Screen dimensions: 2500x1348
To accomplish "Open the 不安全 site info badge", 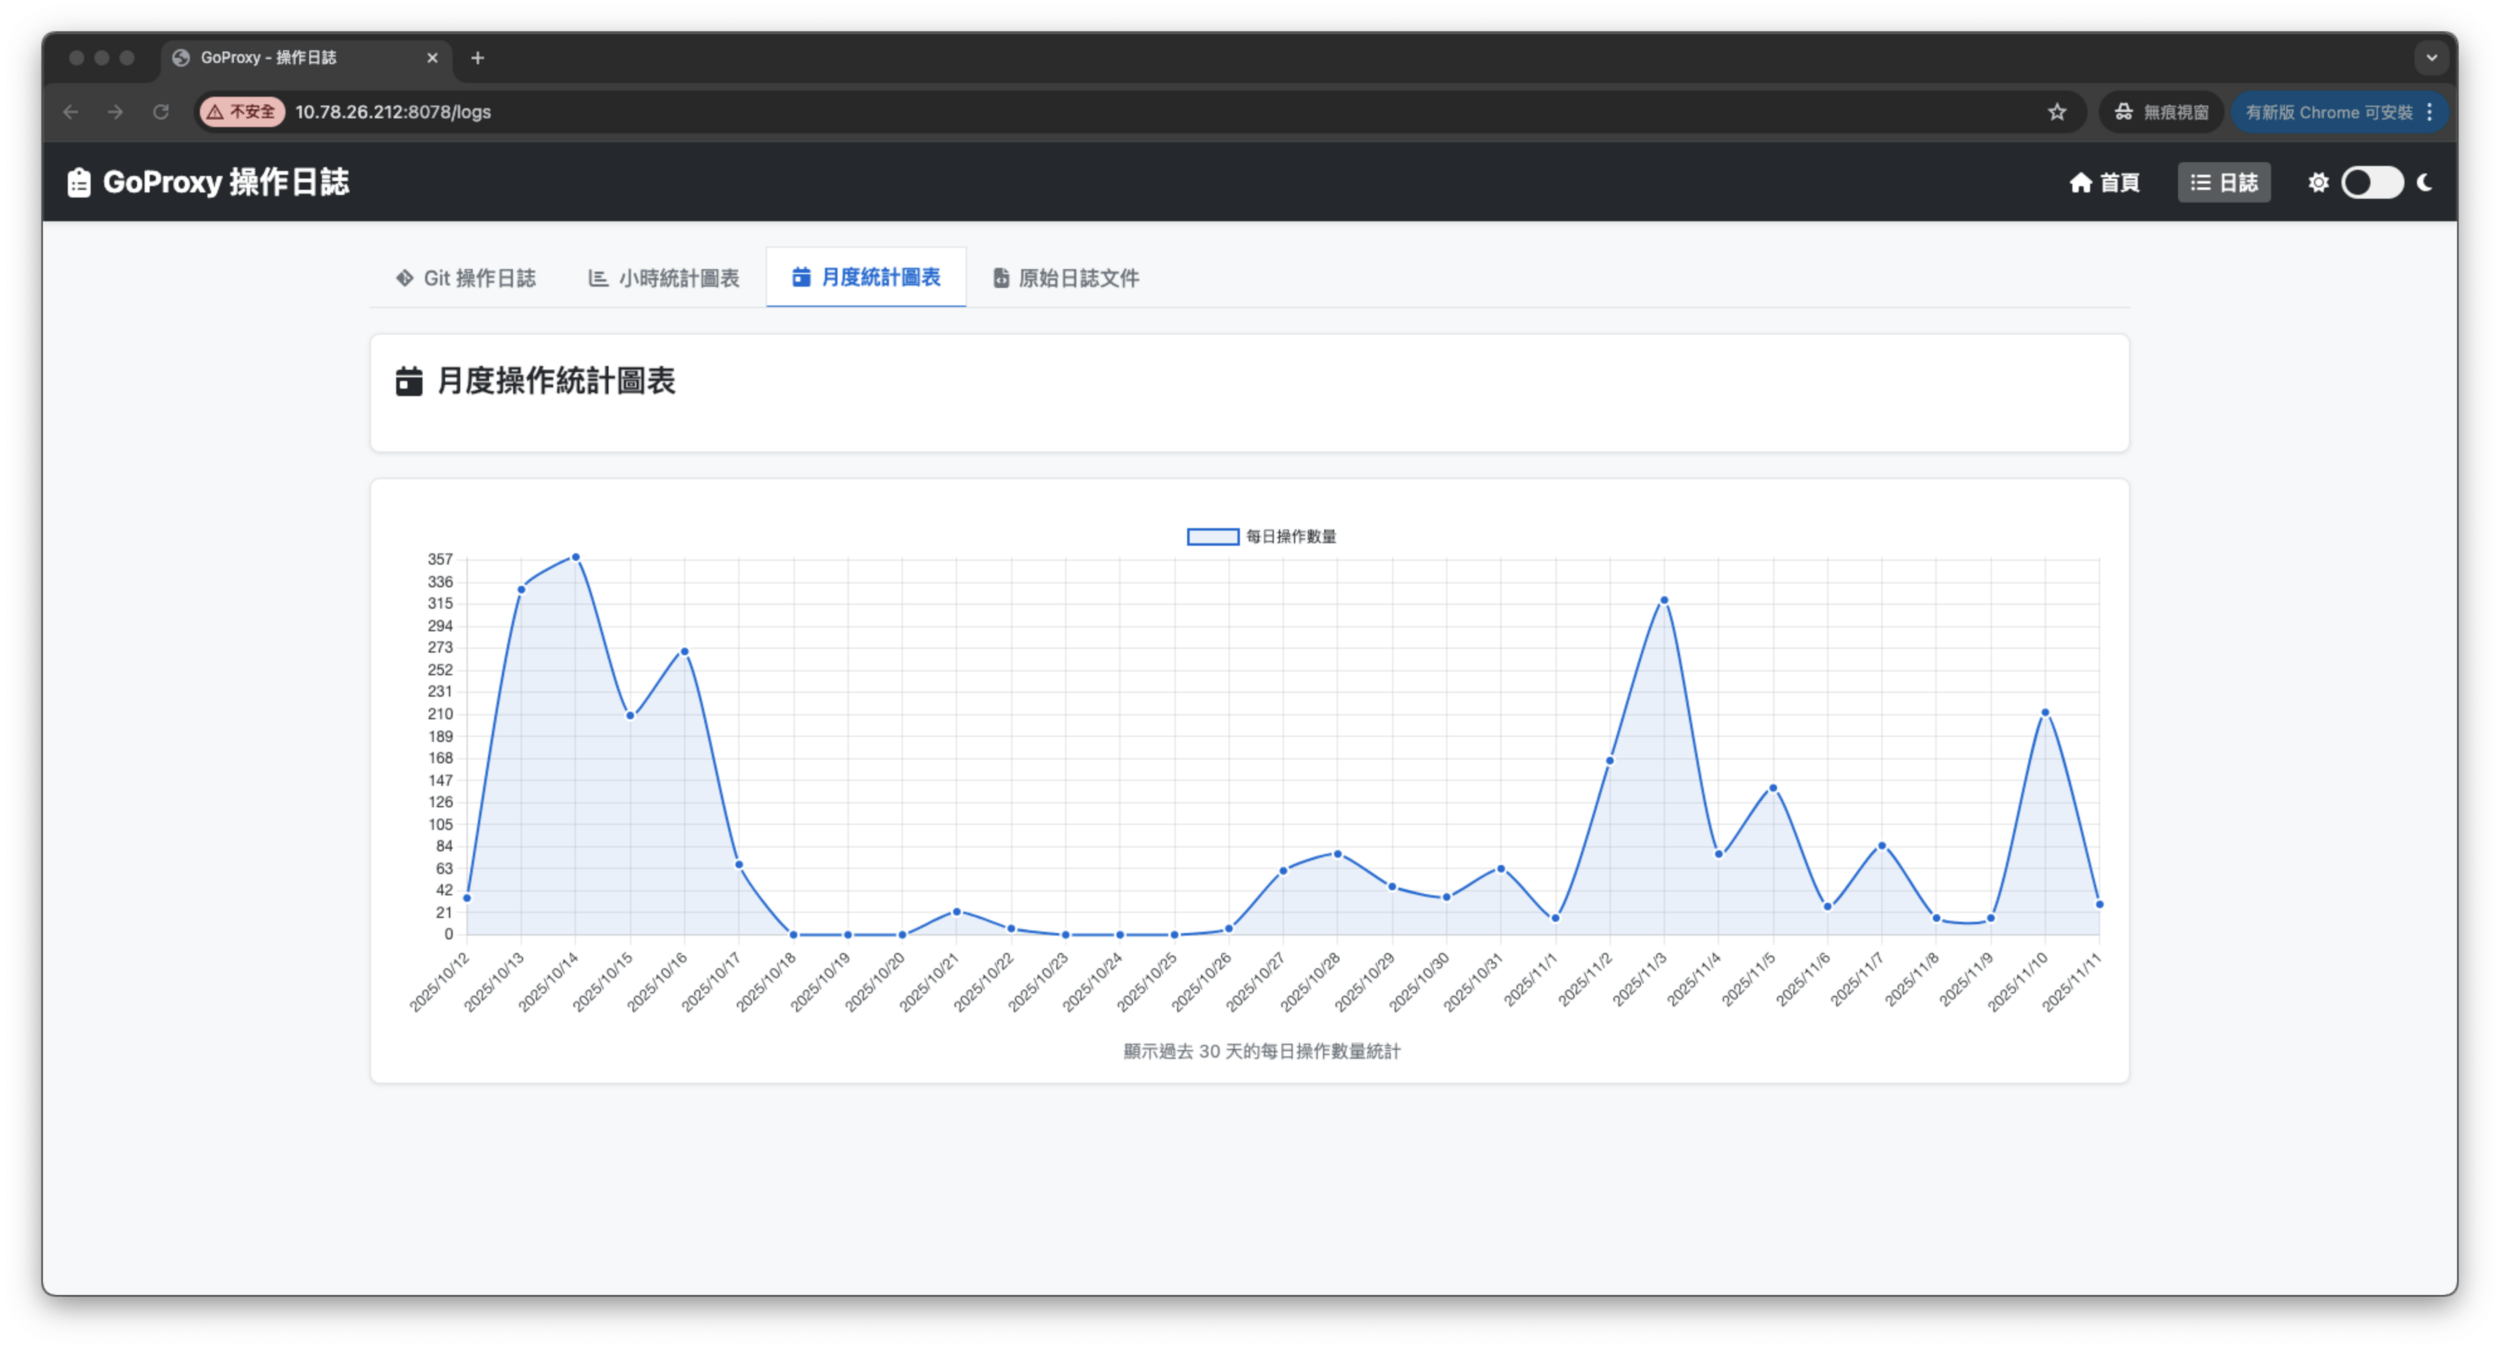I will [242, 112].
